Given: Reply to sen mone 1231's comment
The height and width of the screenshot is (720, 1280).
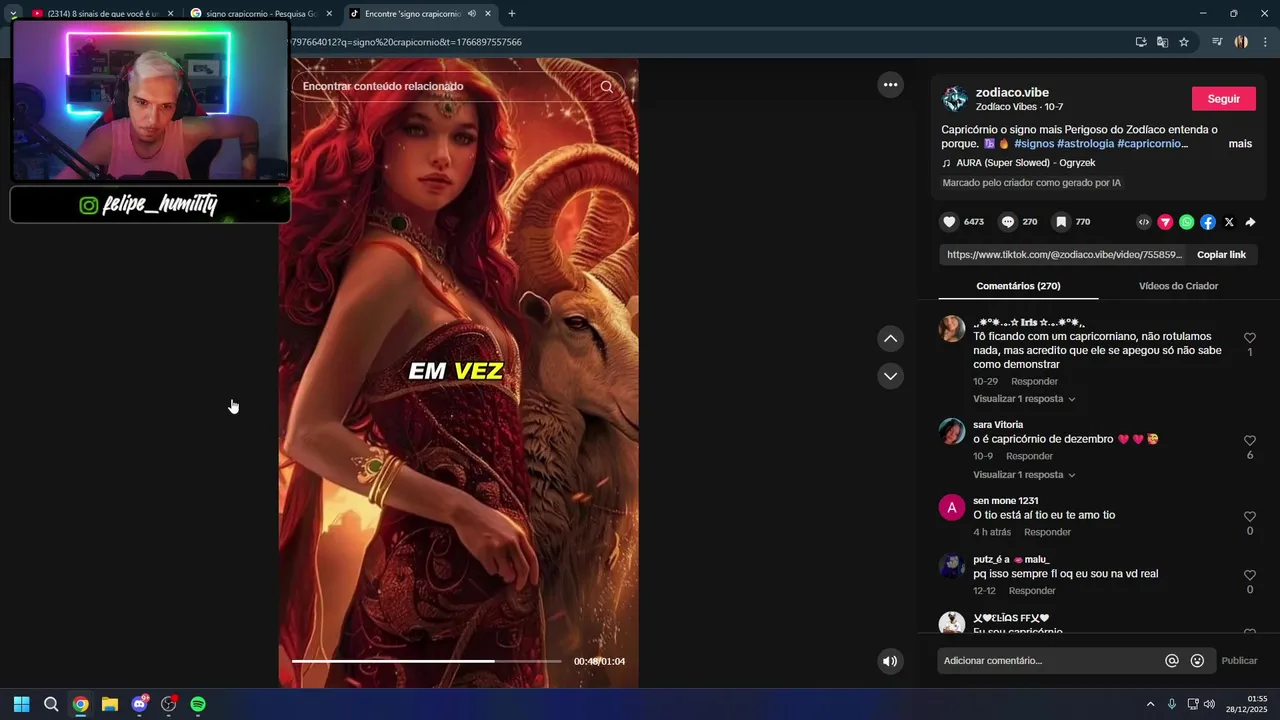Looking at the screenshot, I should pyautogui.click(x=1047, y=532).
